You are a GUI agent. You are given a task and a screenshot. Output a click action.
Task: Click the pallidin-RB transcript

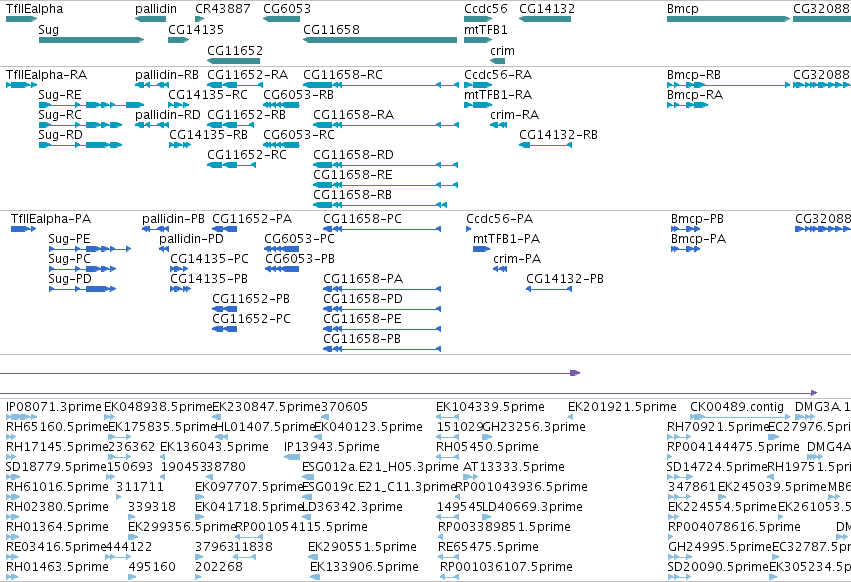[x=152, y=85]
